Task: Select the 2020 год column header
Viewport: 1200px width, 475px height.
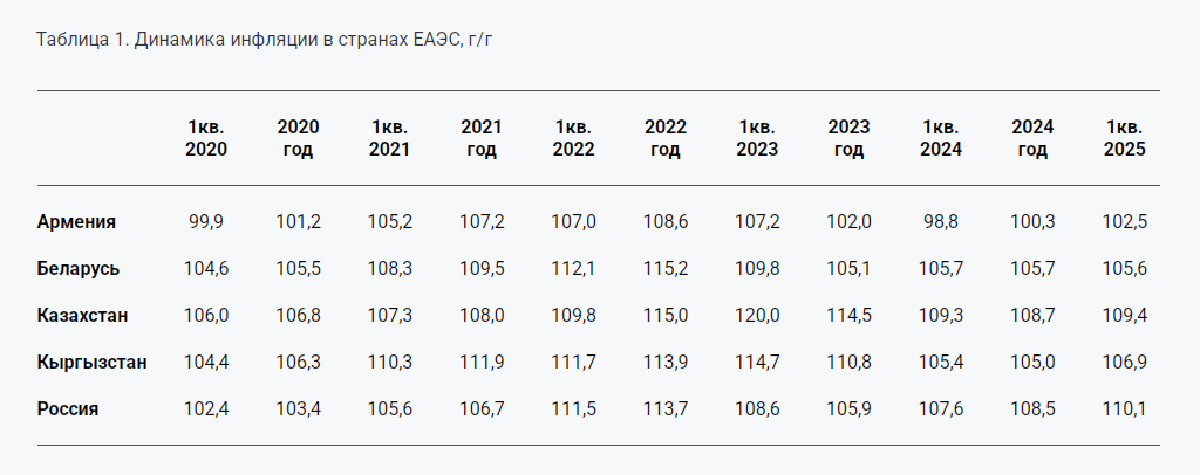Action: pos(298,139)
